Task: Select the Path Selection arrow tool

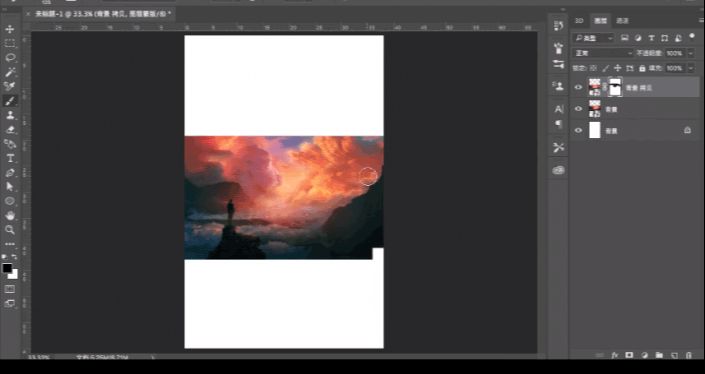Action: pos(9,187)
